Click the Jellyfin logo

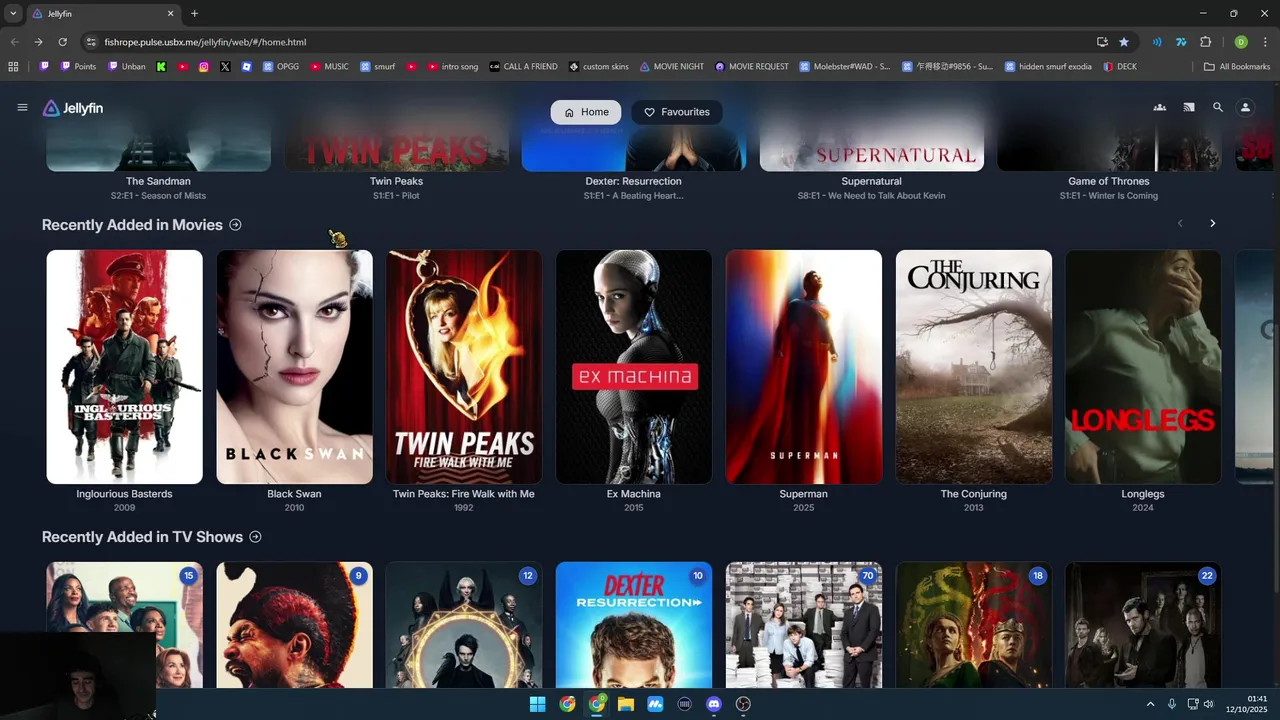coord(73,108)
